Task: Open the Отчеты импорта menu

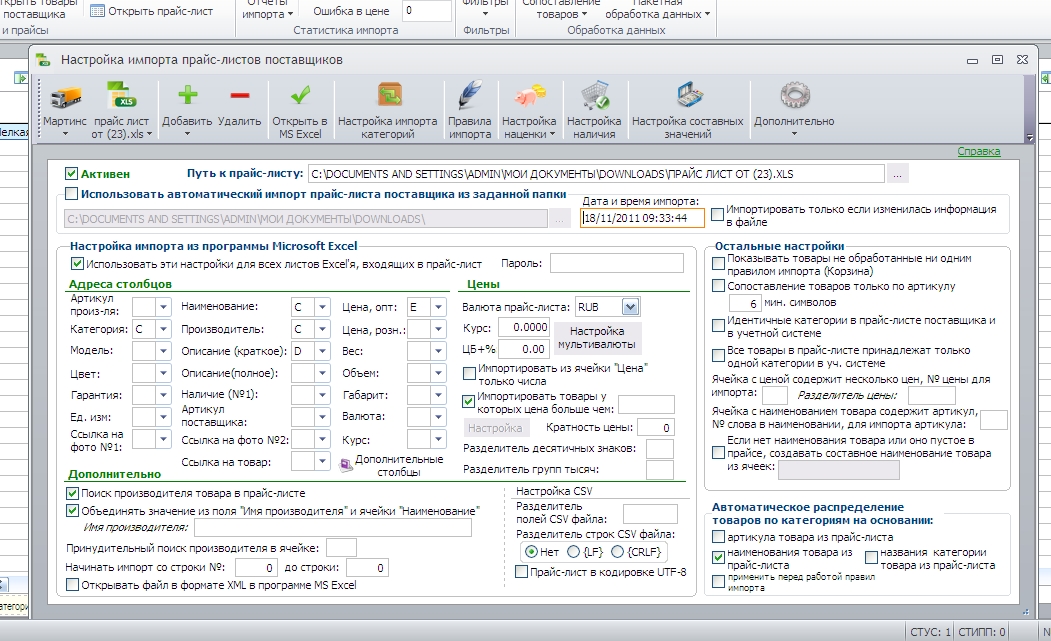Action: click(x=267, y=10)
